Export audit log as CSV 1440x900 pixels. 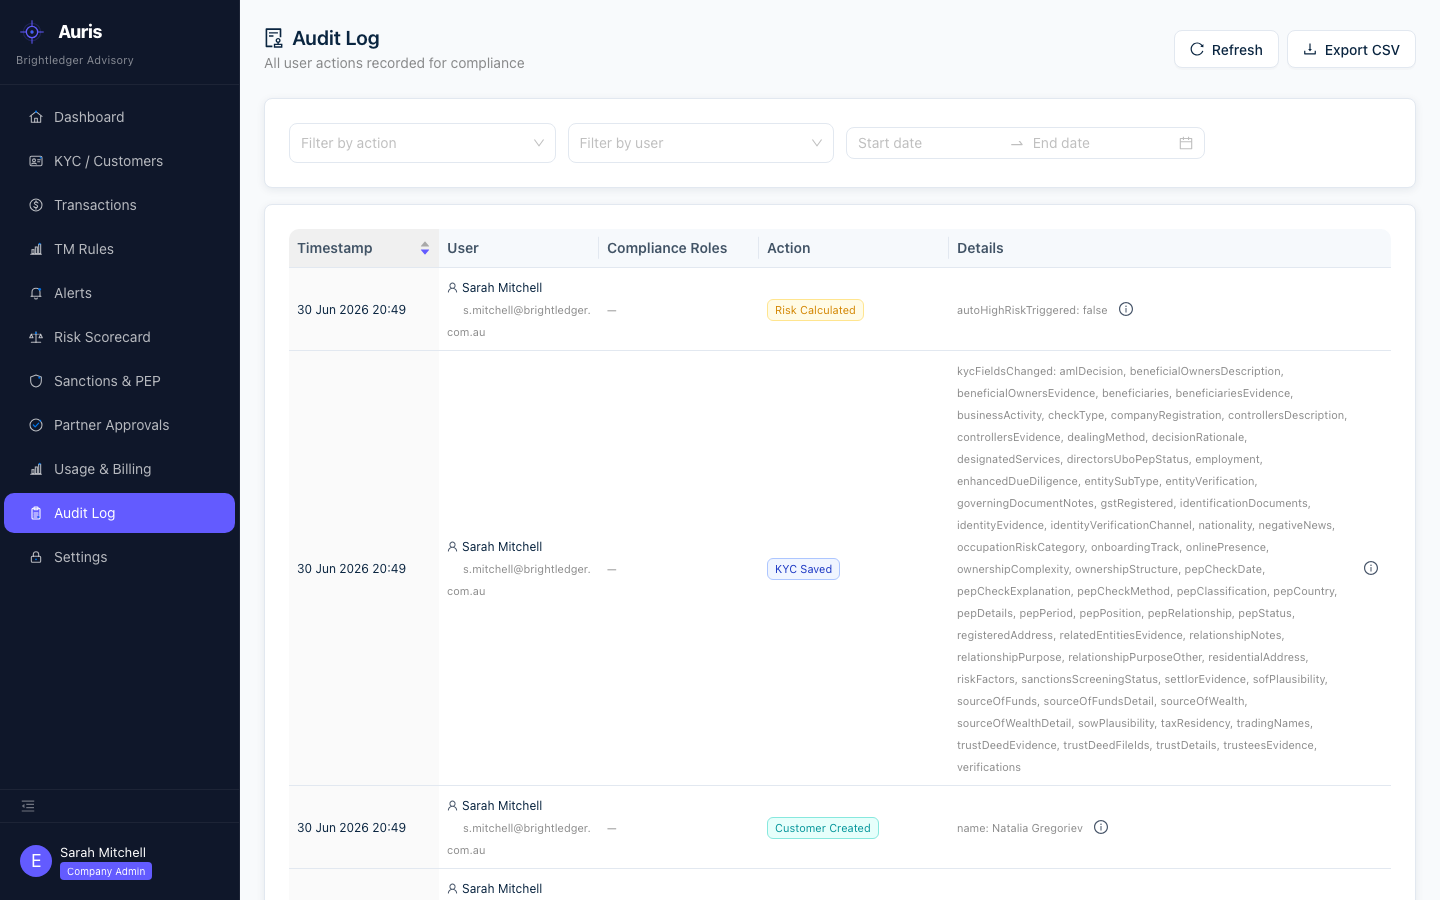click(x=1351, y=49)
